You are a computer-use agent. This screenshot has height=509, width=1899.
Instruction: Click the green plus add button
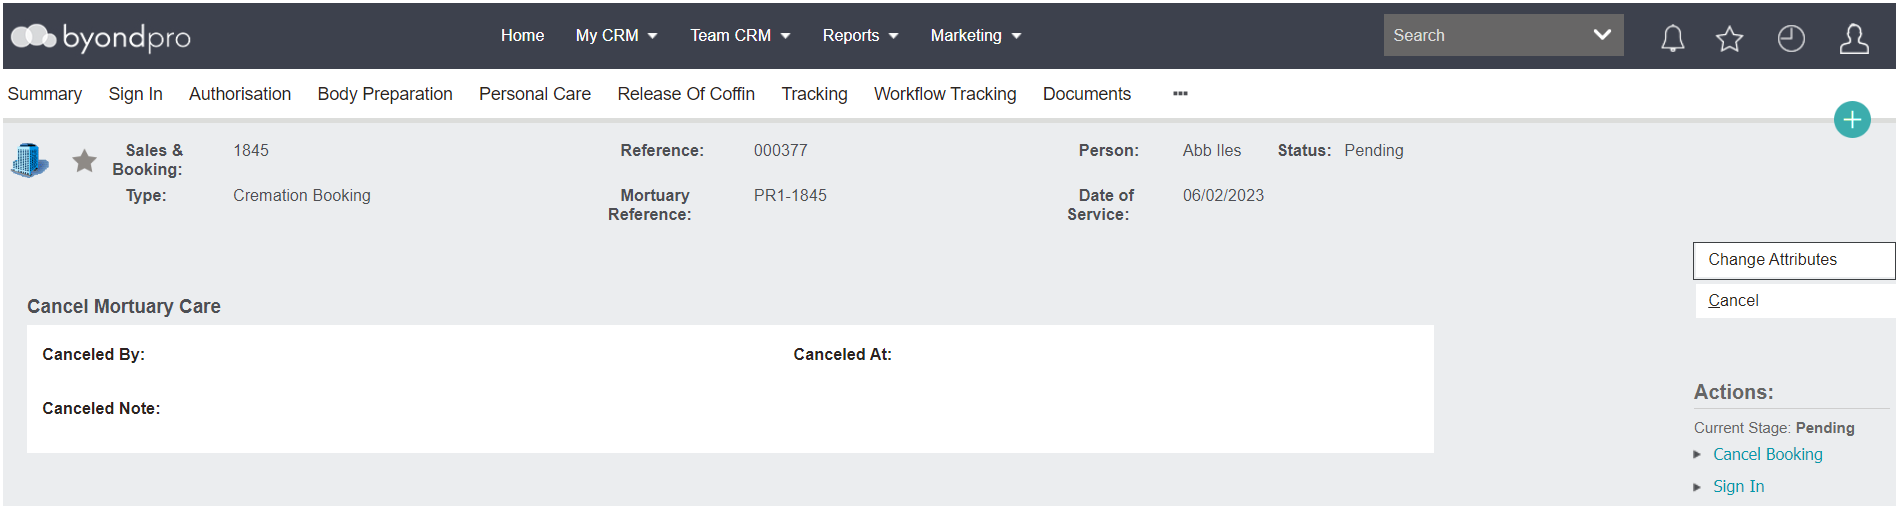pyautogui.click(x=1852, y=120)
